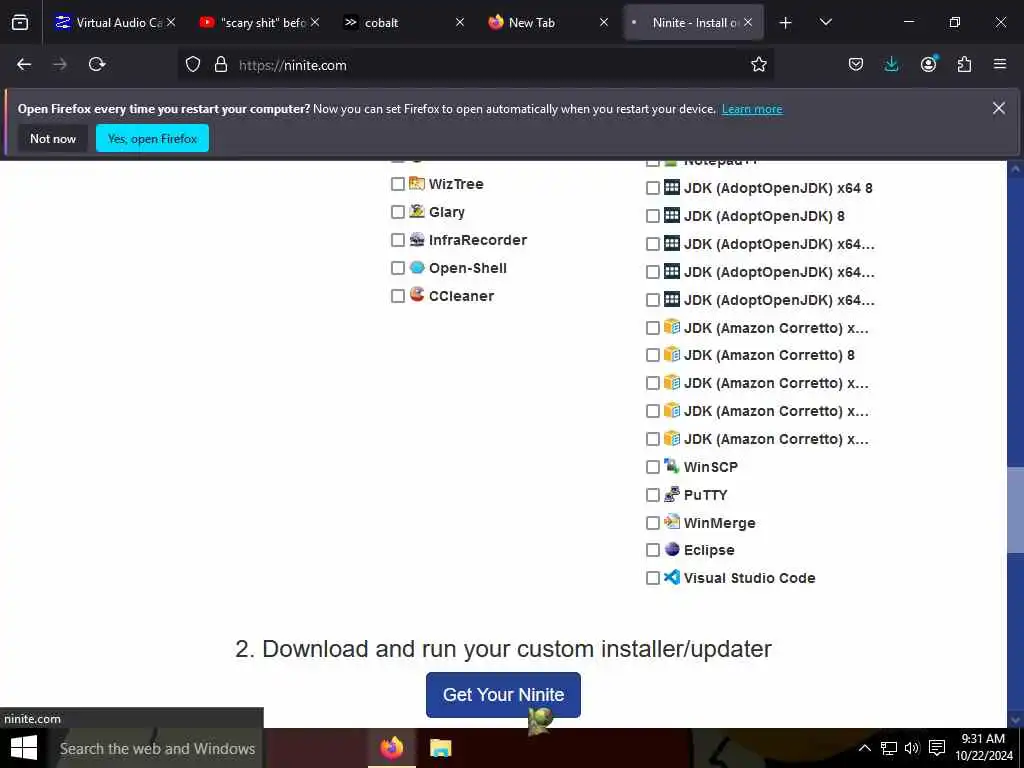Click the Eclipse icon
The image size is (1024, 768).
671,549
